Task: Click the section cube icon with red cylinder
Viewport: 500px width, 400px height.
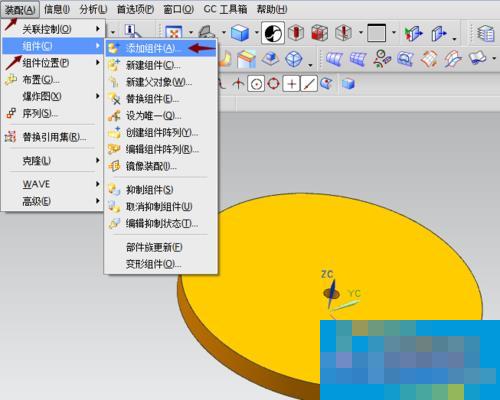Action: [x=296, y=33]
